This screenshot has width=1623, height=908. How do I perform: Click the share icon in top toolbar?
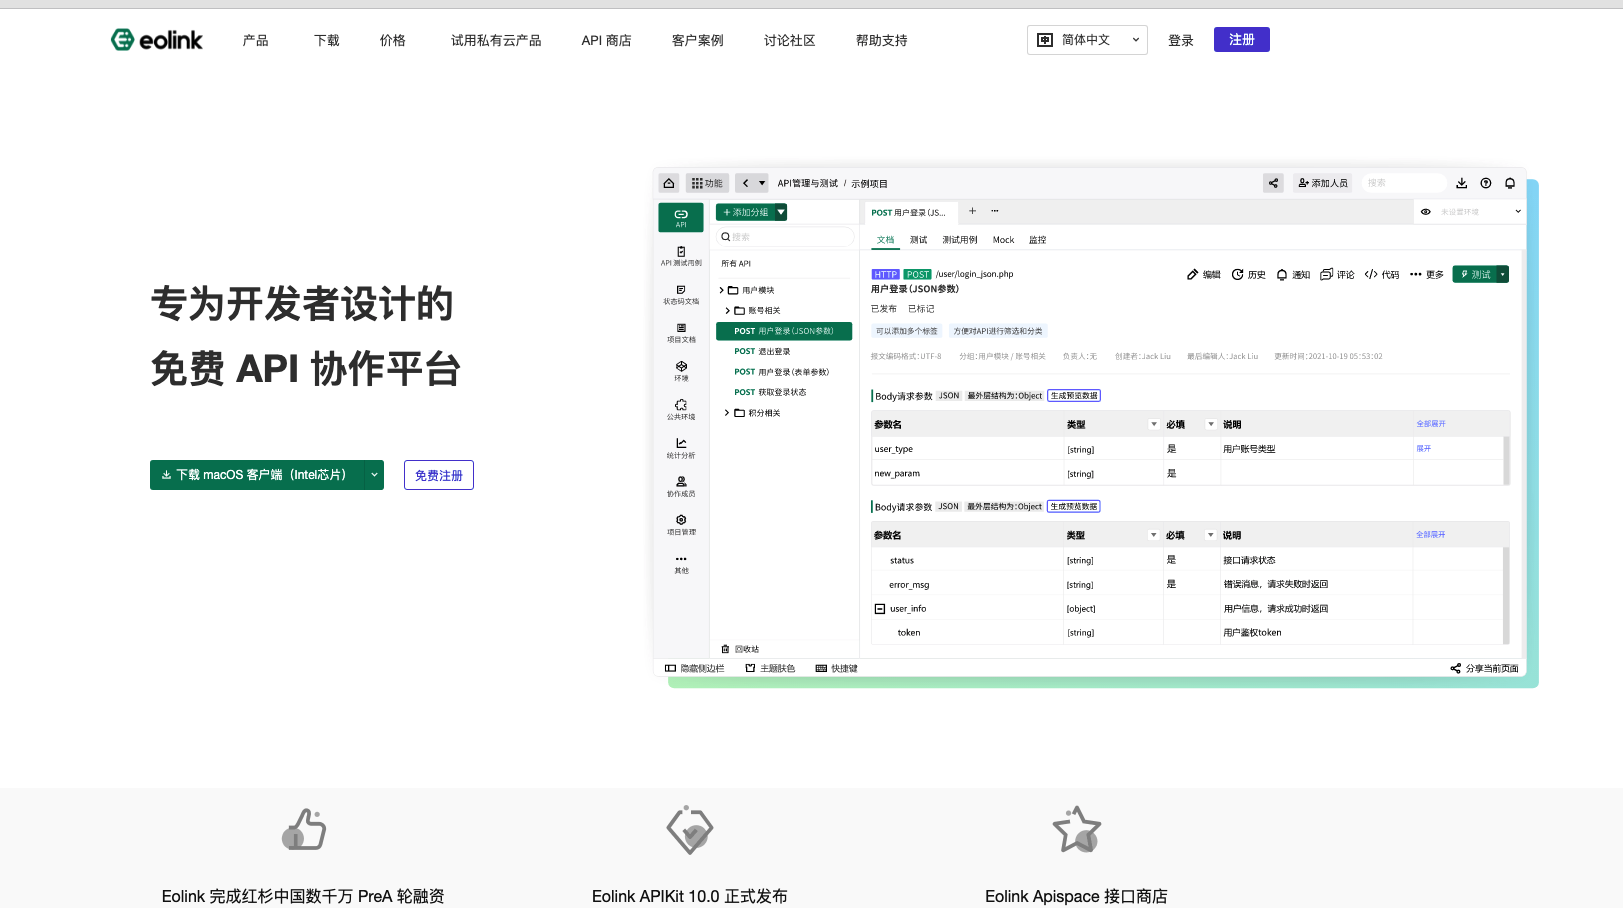1273,183
